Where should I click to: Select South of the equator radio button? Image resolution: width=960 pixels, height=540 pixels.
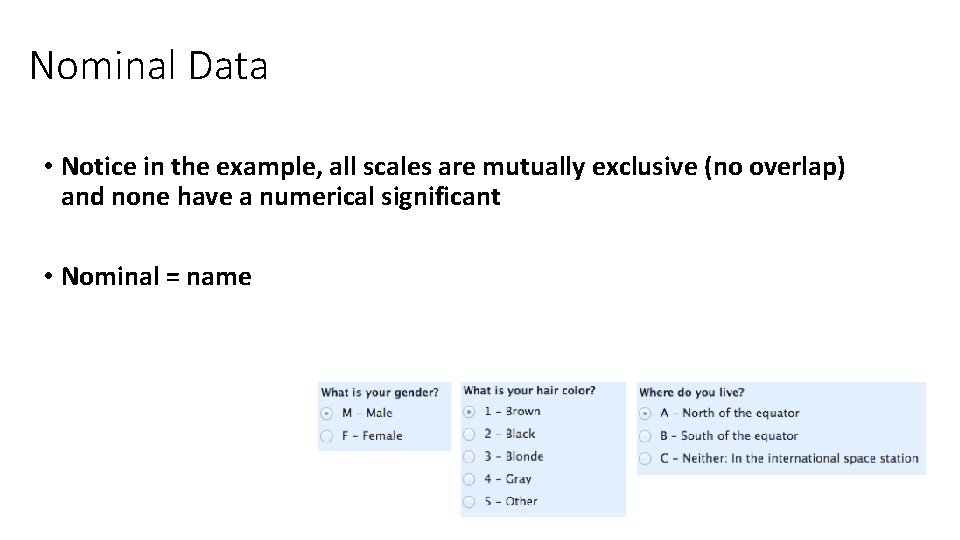[646, 436]
